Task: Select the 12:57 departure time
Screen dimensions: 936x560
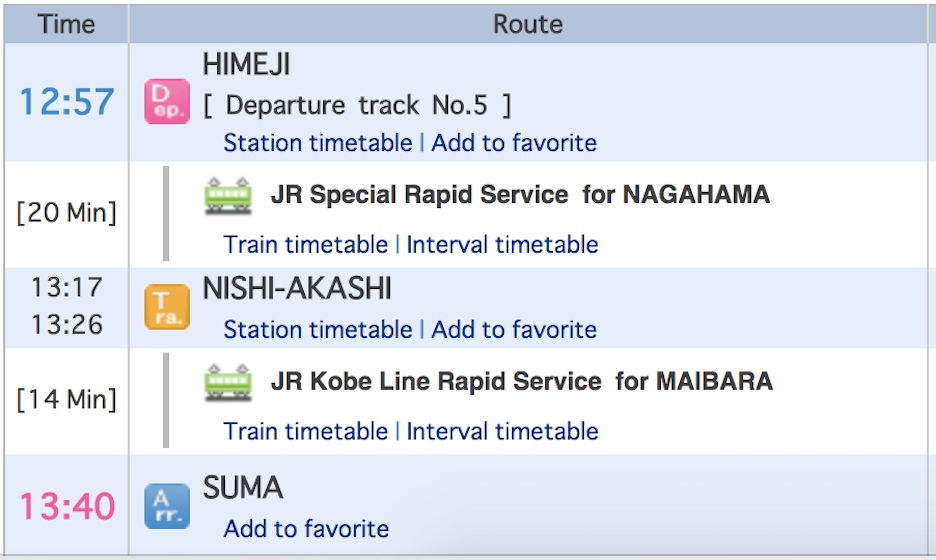Action: tap(67, 103)
